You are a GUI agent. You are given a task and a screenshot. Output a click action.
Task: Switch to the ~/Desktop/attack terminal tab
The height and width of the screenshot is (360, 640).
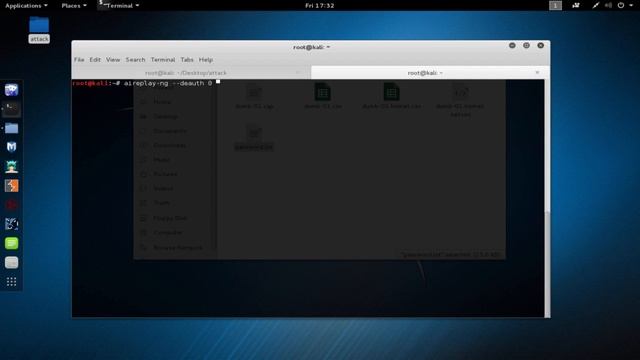(x=186, y=73)
